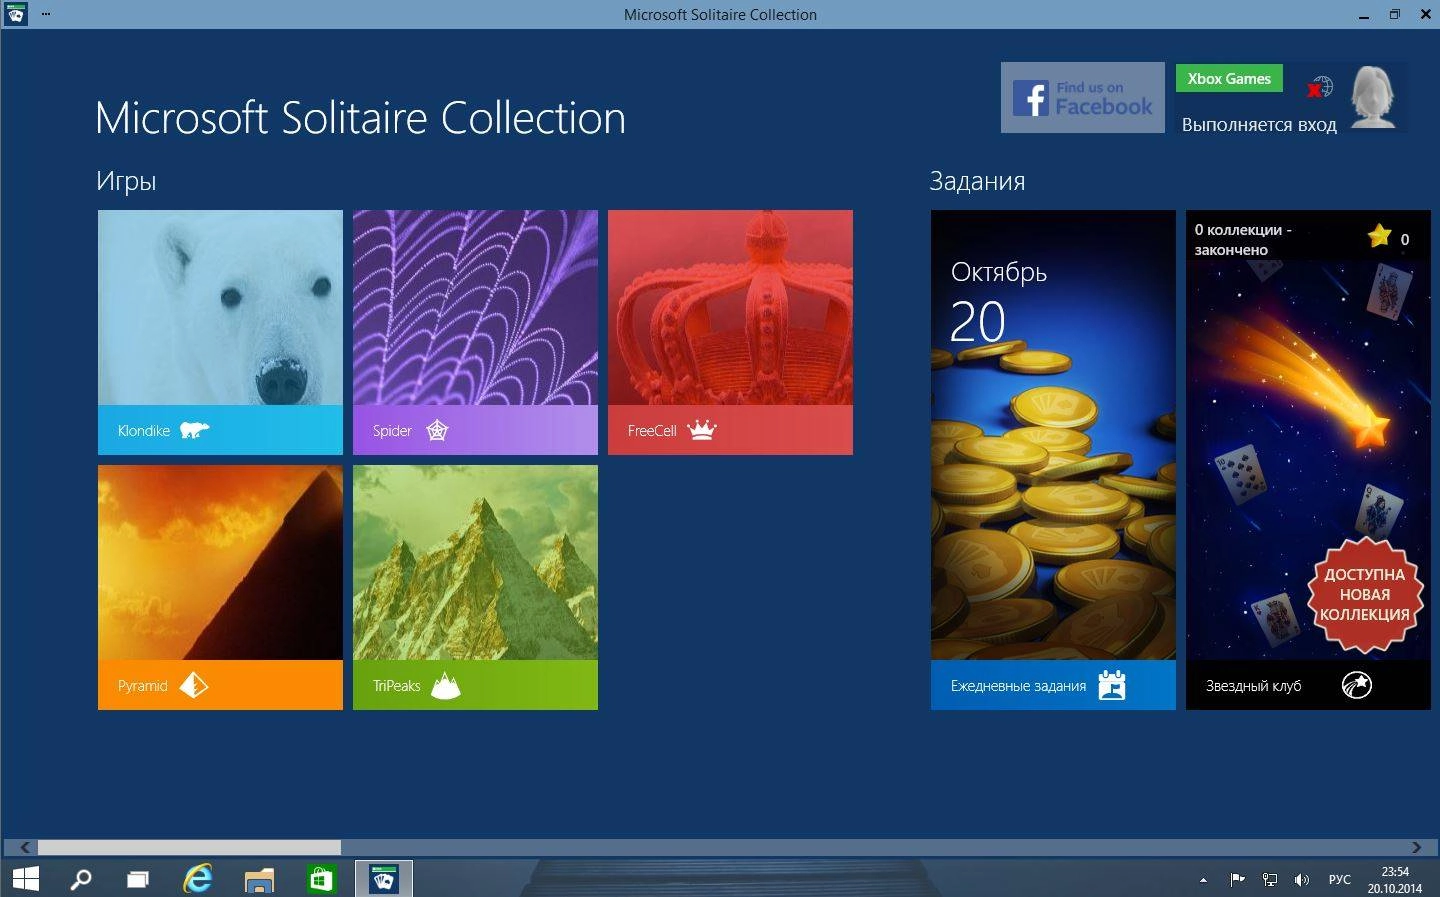Open the Pyramid game tile image

tap(220, 562)
